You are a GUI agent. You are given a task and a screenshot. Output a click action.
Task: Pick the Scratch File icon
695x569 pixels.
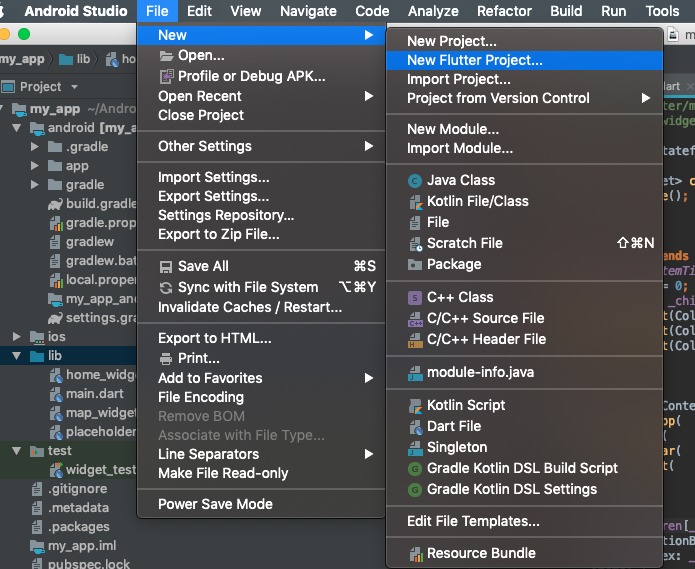click(x=415, y=244)
